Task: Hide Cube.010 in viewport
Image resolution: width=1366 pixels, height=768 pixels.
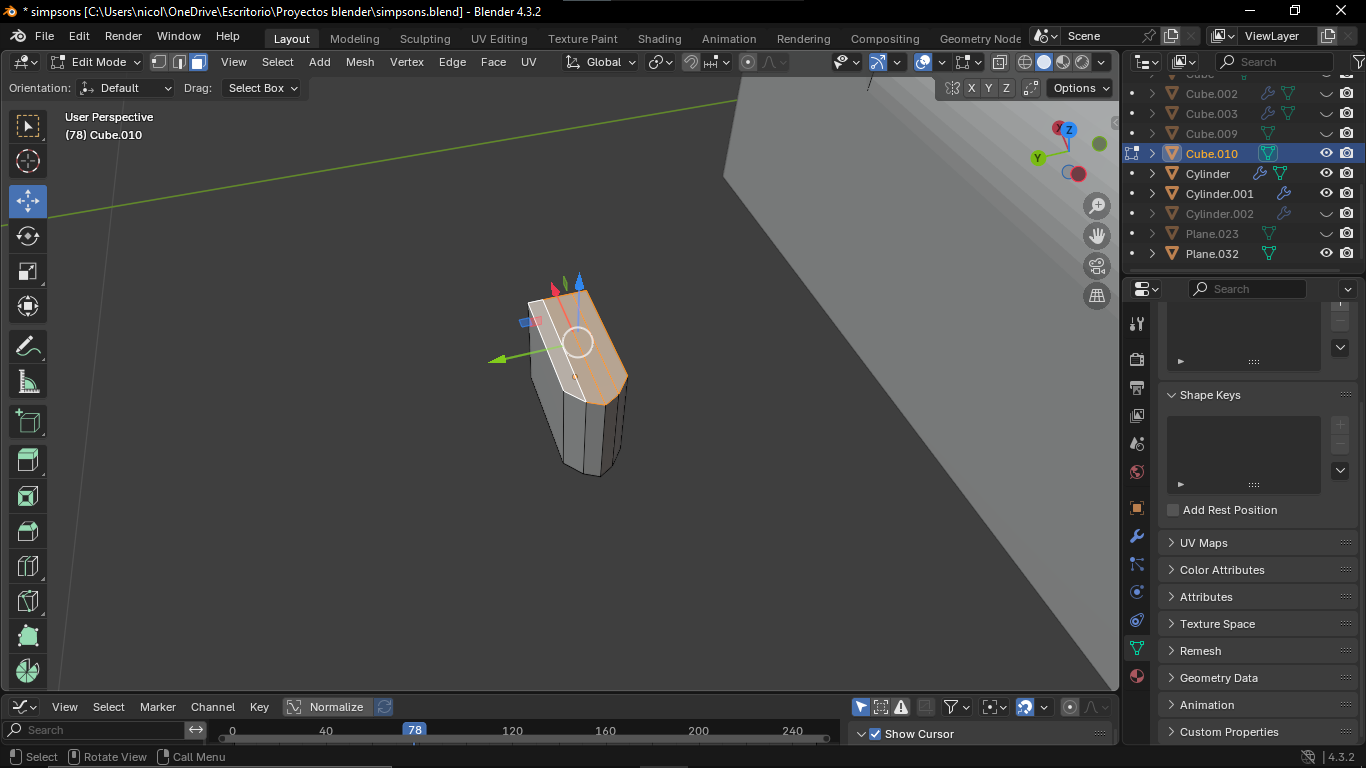Action: click(x=1326, y=154)
